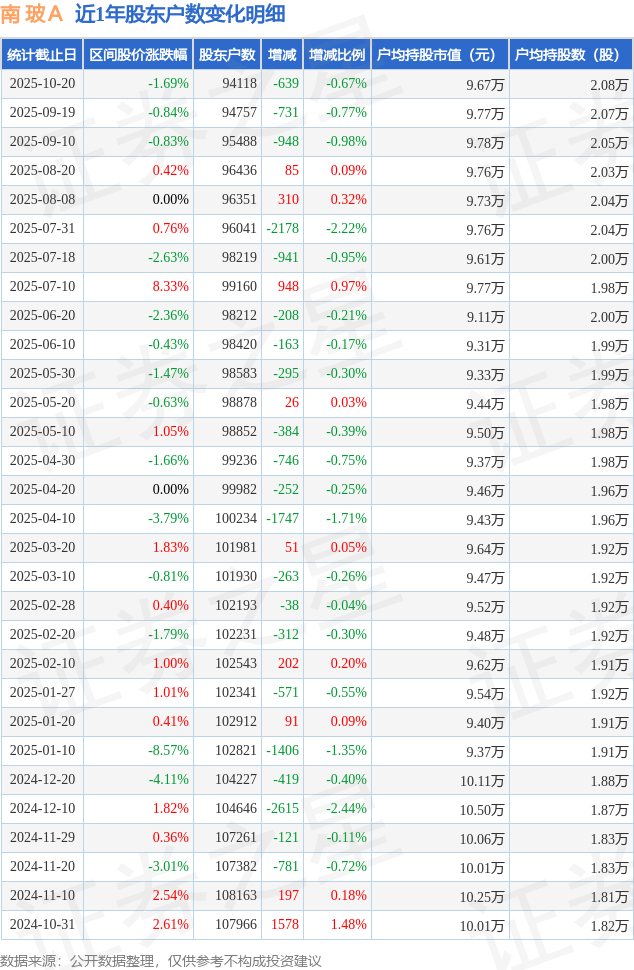Screen dimensions: 634x970
Task: Click the 股东户数 column header
Action: click(226, 55)
